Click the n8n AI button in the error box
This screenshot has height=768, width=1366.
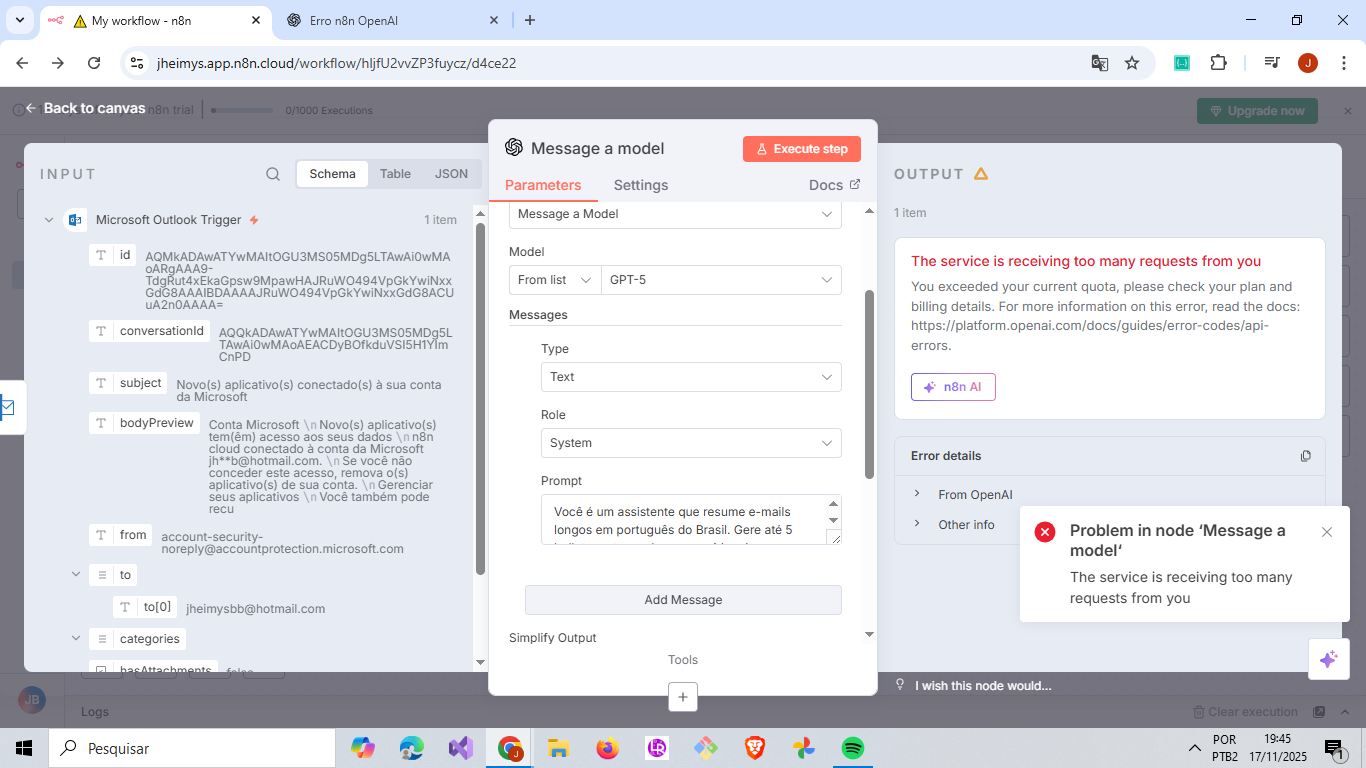pyautogui.click(x=953, y=387)
